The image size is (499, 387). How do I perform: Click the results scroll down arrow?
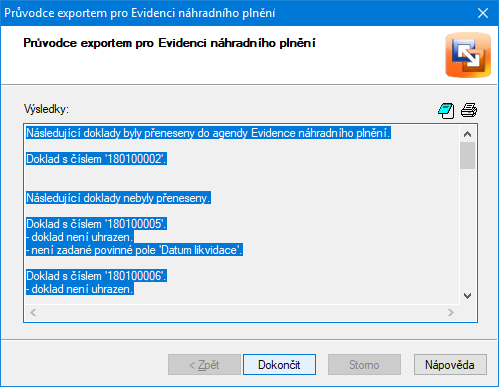click(x=468, y=296)
